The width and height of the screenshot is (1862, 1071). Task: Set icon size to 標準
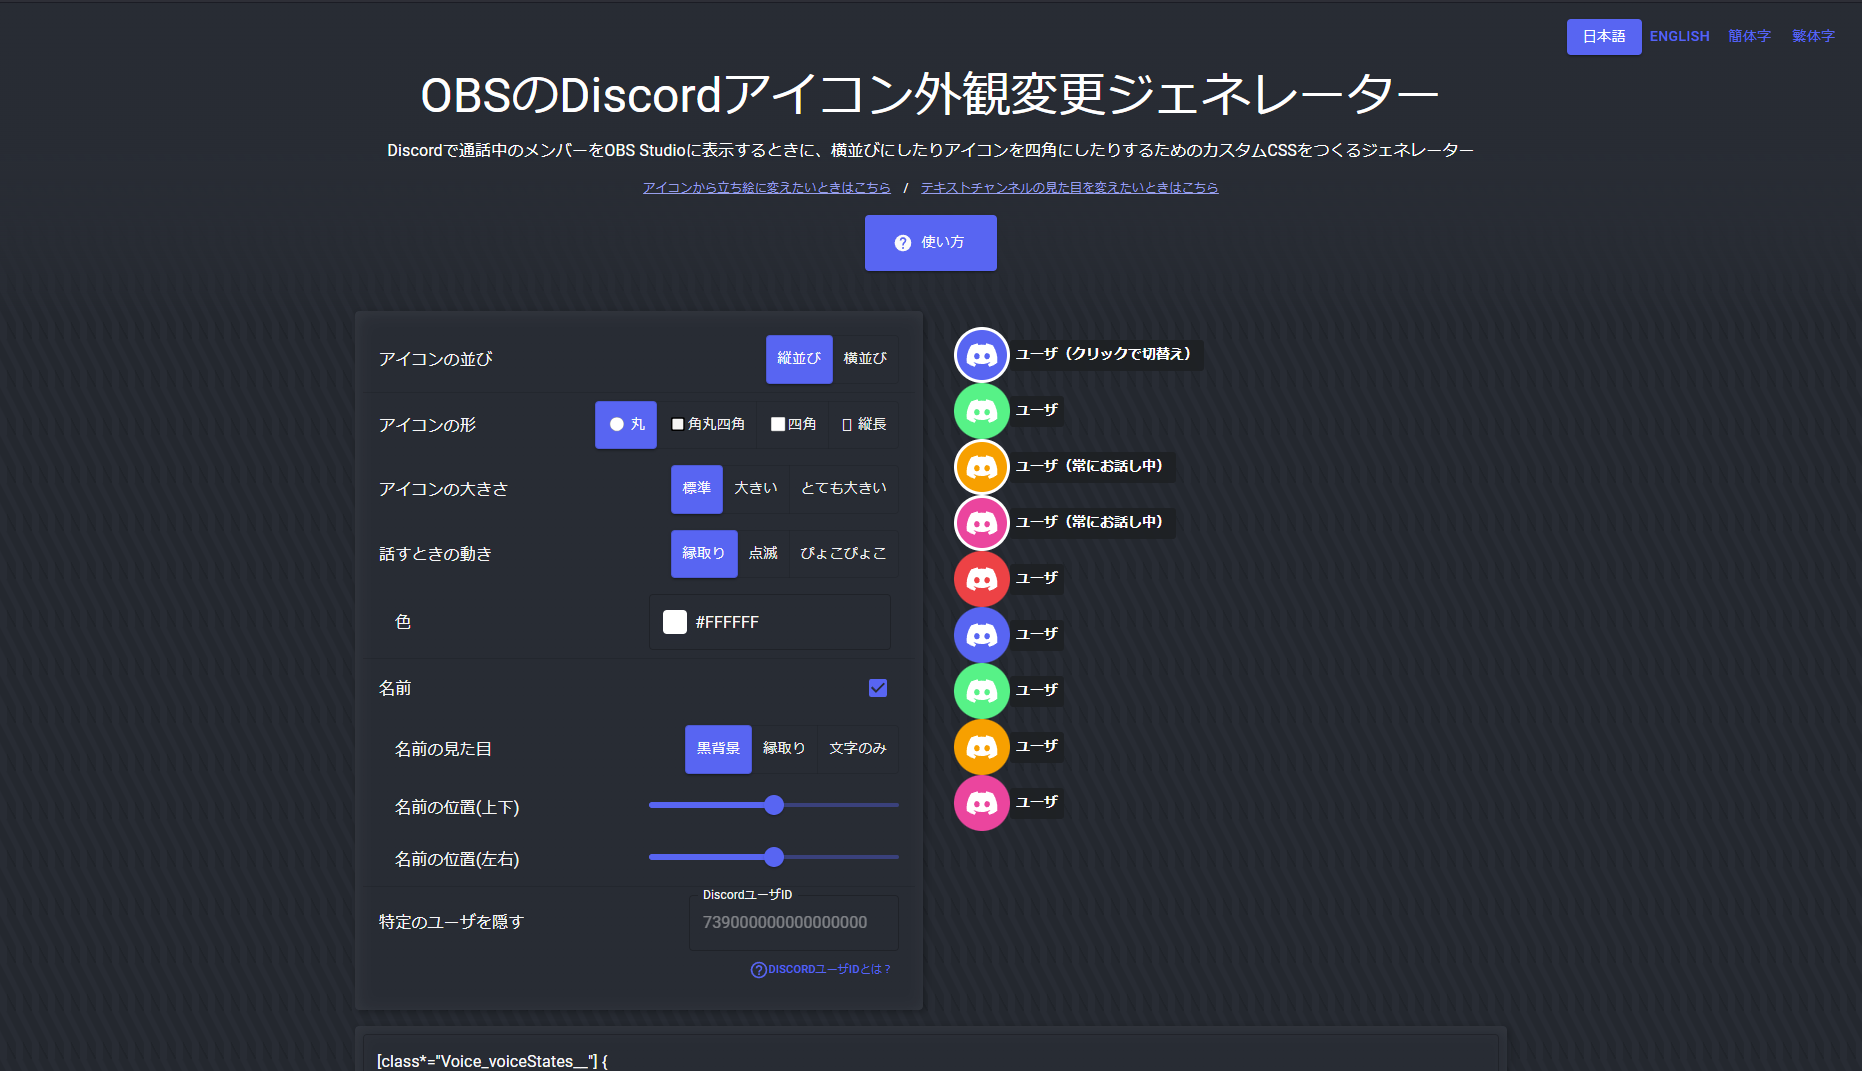[x=697, y=489]
